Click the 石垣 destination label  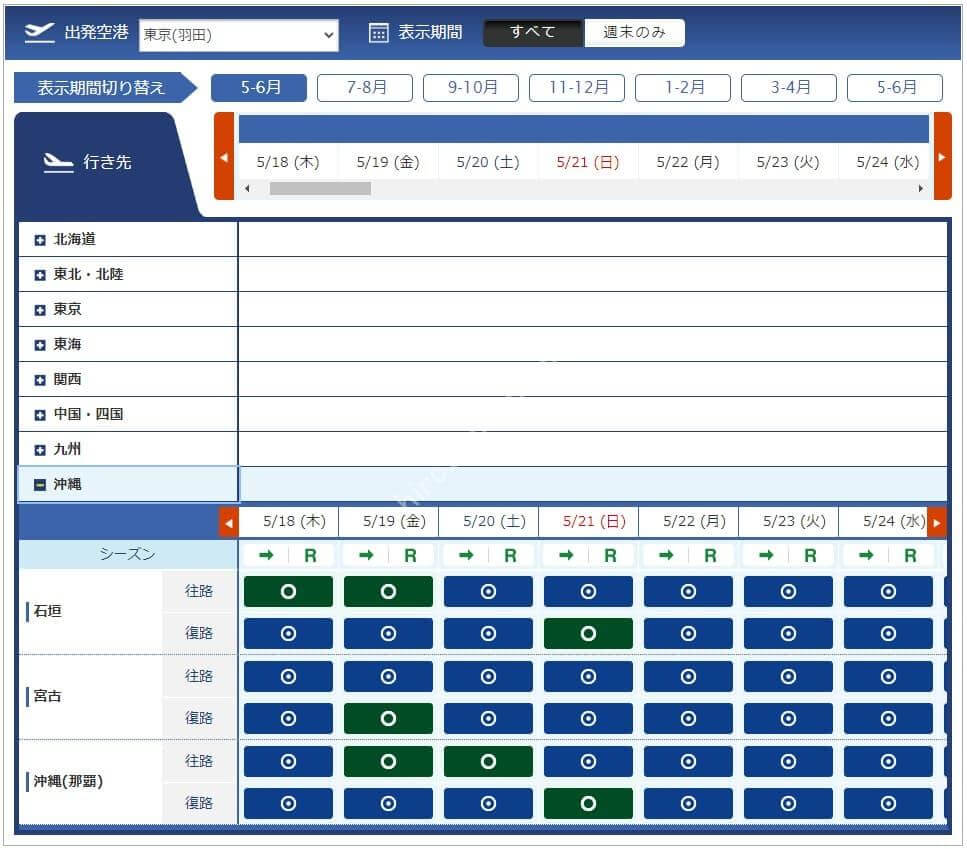tap(47, 611)
